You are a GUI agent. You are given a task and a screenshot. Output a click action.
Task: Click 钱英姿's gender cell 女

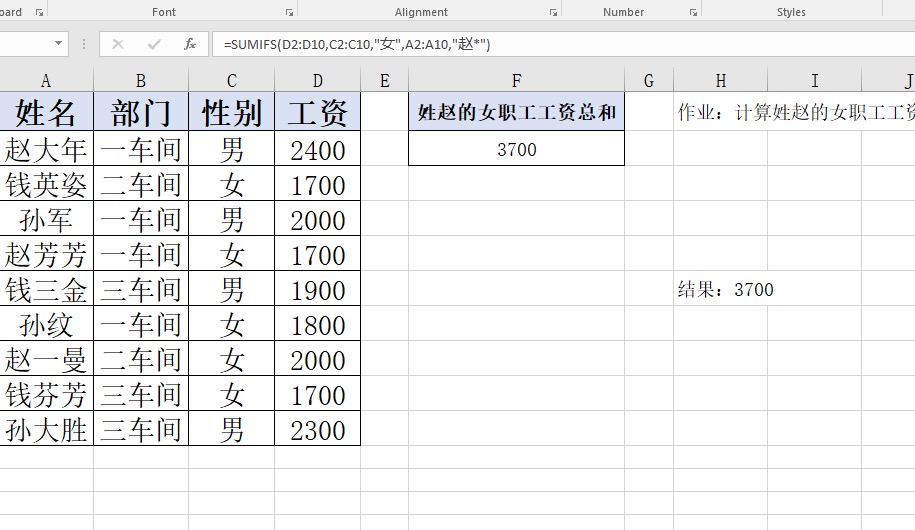232,183
